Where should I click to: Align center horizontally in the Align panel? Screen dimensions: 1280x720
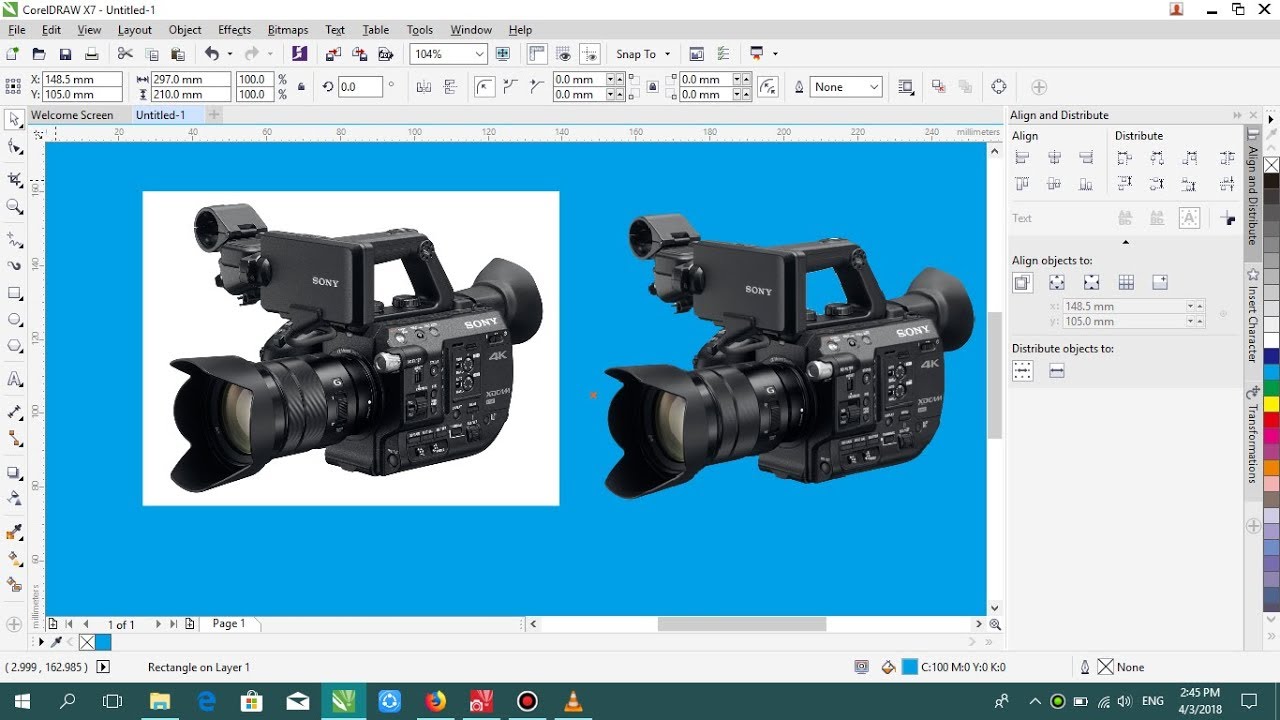pos(1054,158)
